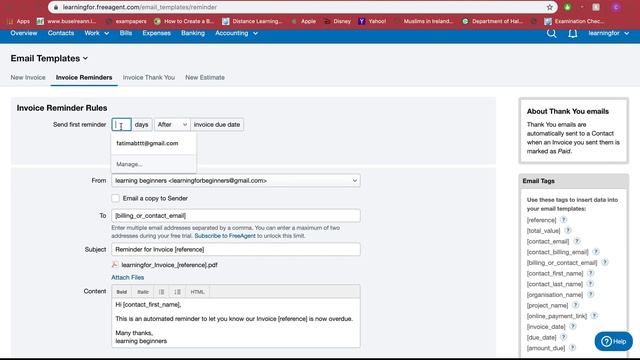
Task: Open help for the [due_date] tag
Action: click(563, 337)
